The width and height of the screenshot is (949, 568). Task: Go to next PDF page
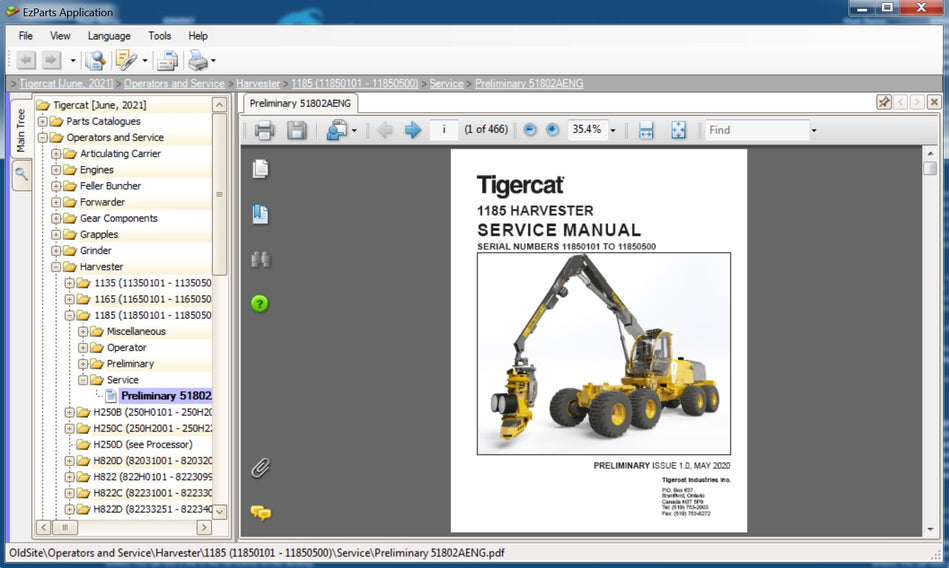[412, 130]
